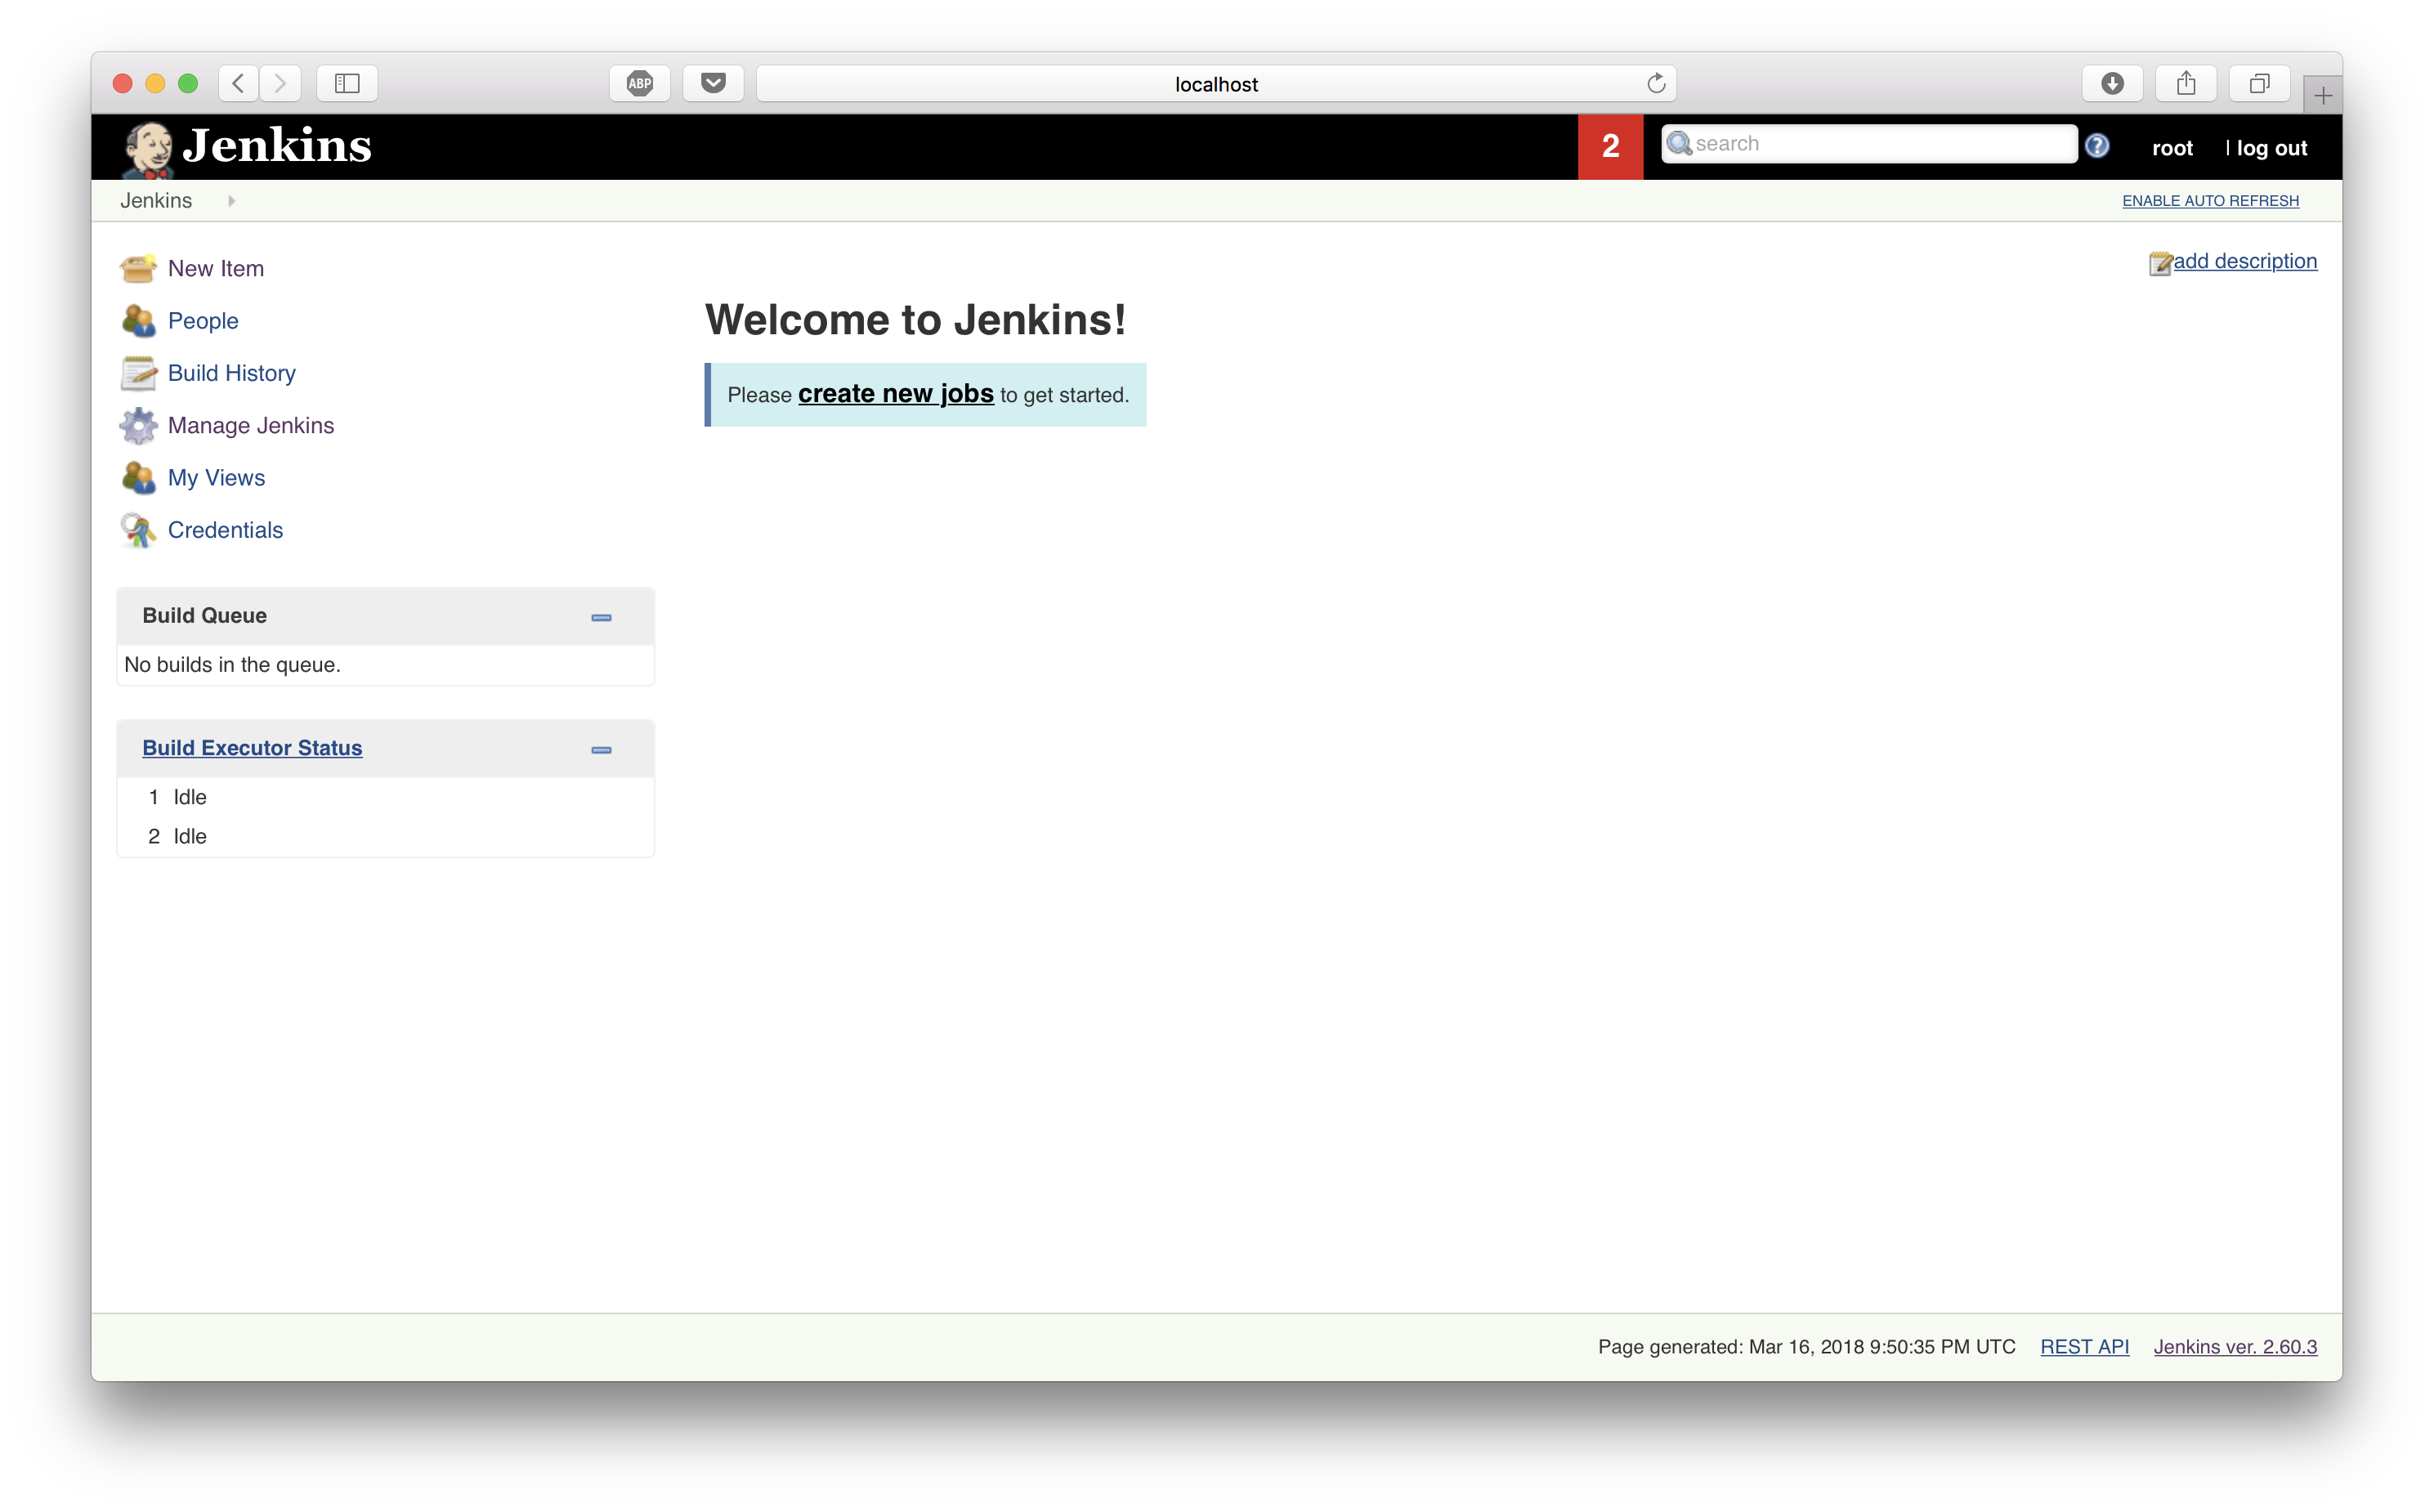Open the REST API footer link
Image resolution: width=2434 pixels, height=1512 pixels.
(x=2084, y=1347)
